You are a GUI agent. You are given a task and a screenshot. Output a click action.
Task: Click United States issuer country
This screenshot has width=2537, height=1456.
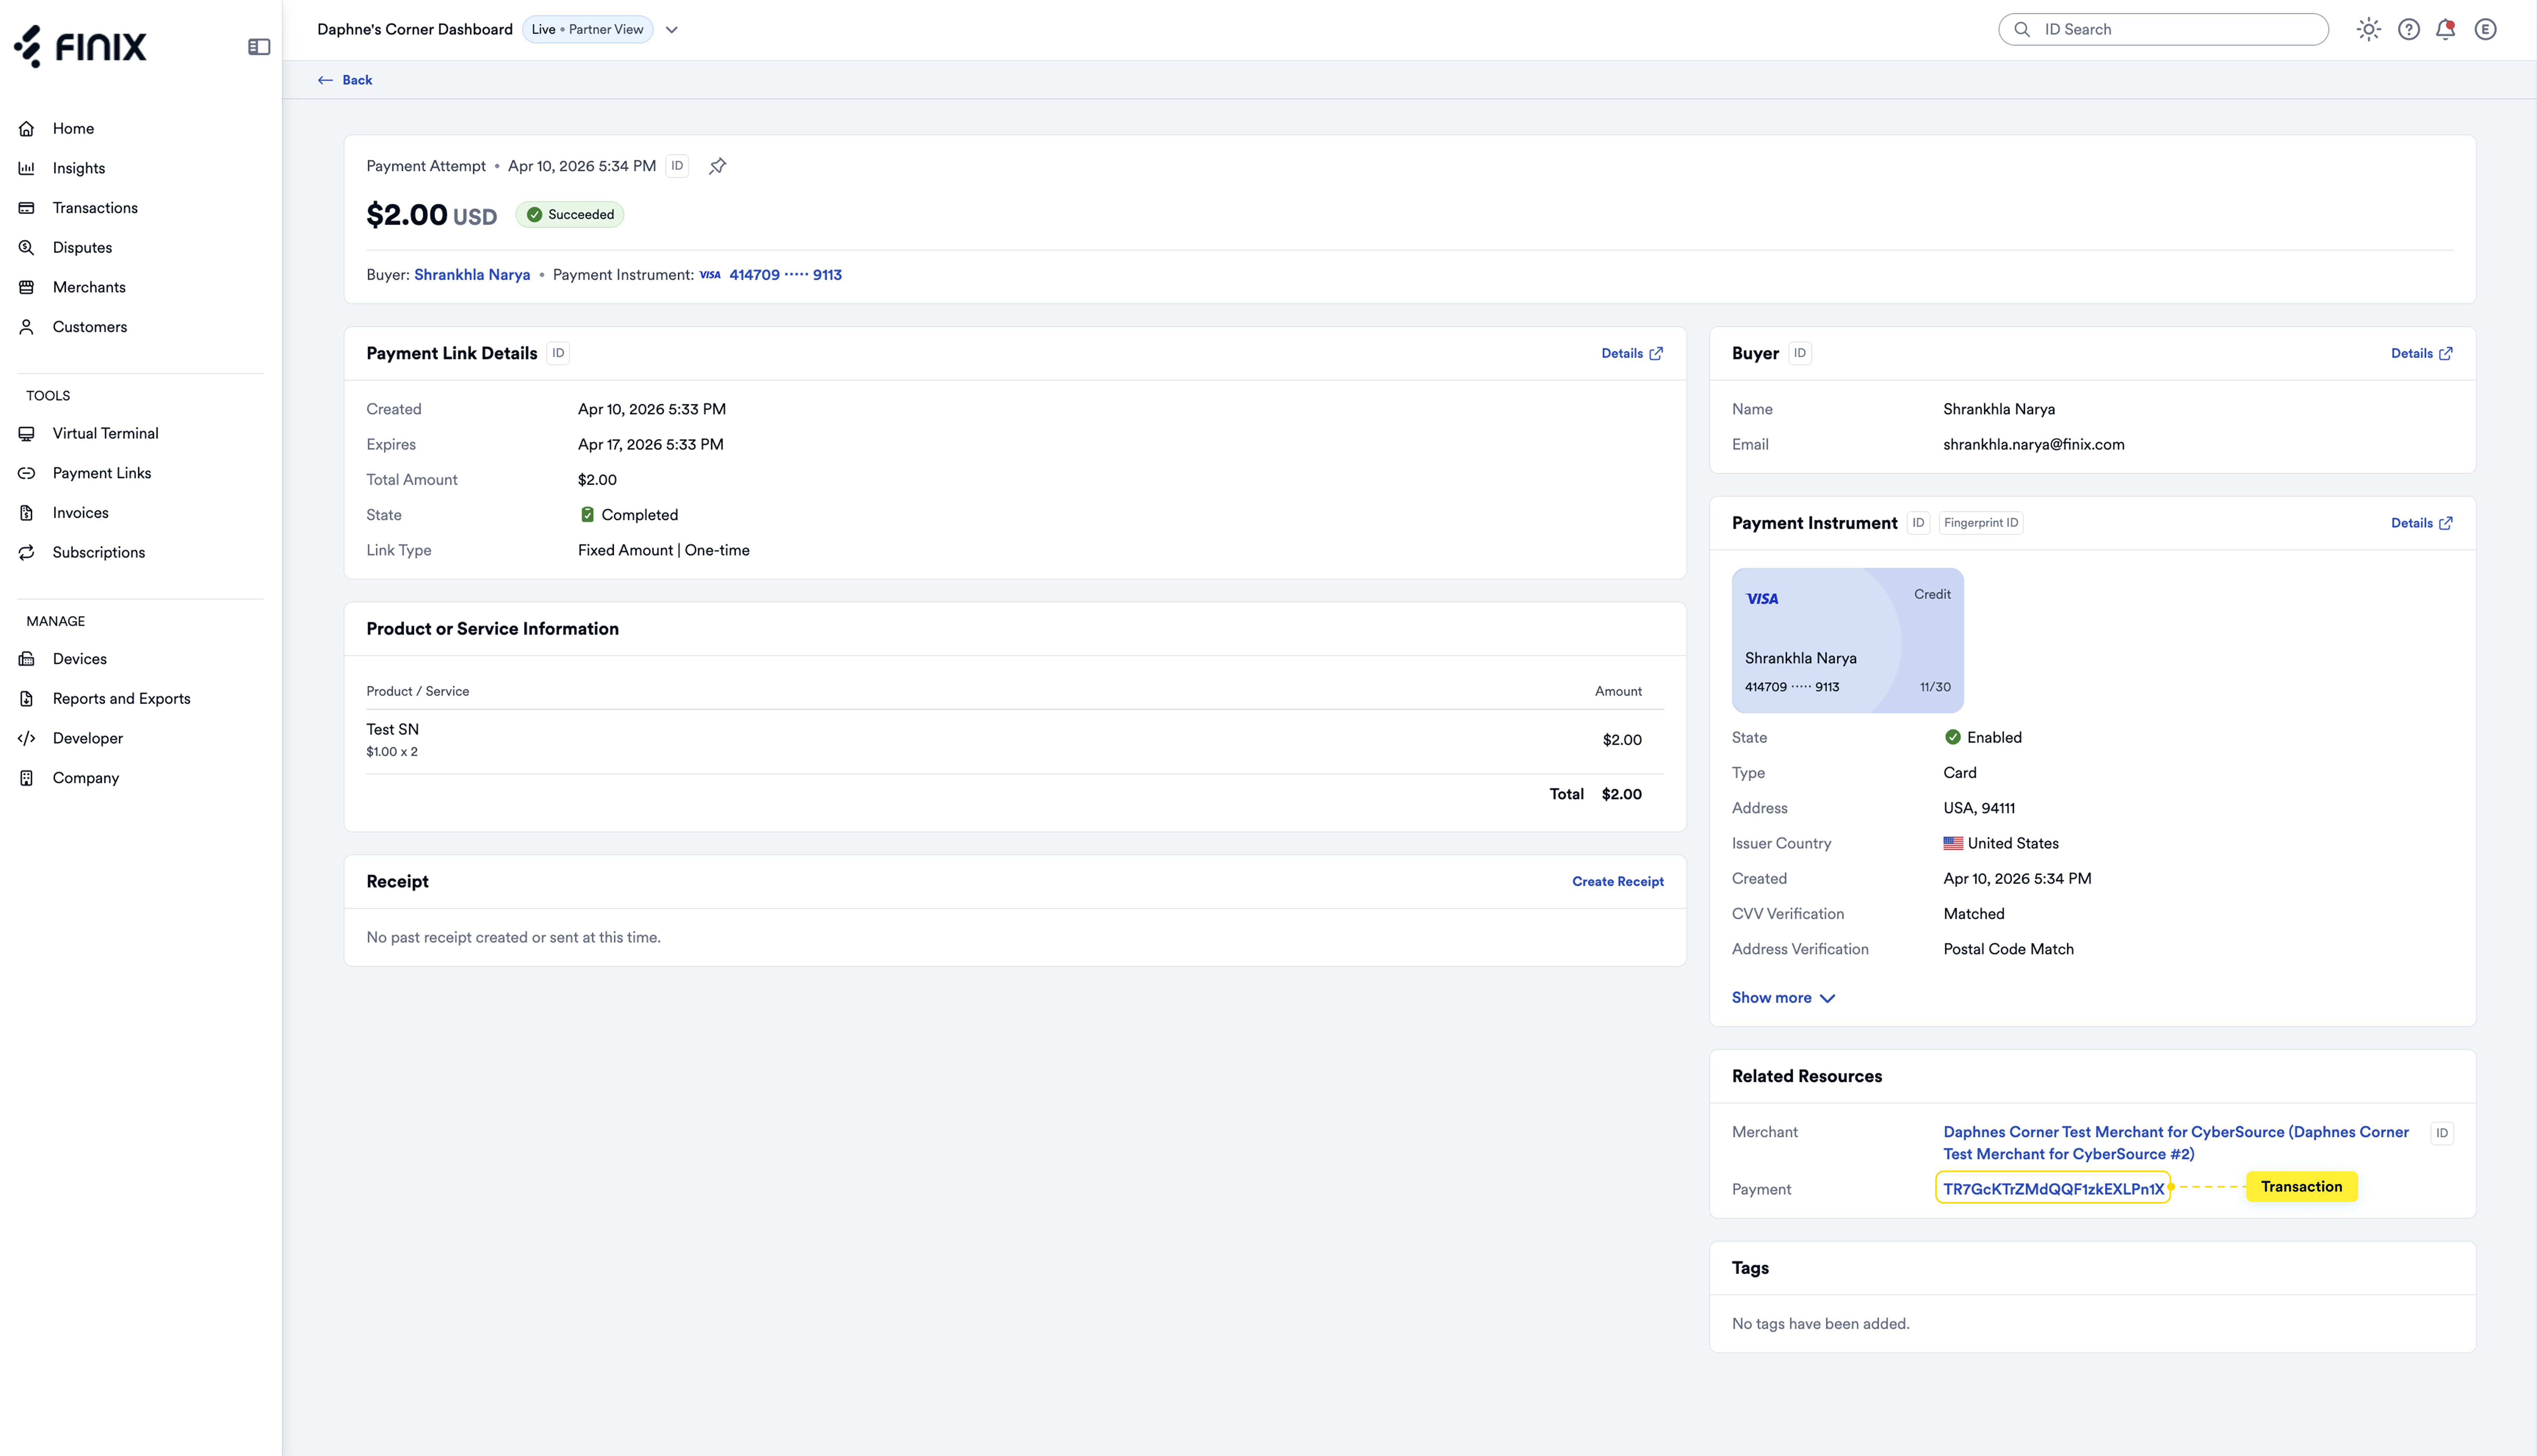coord(2001,844)
